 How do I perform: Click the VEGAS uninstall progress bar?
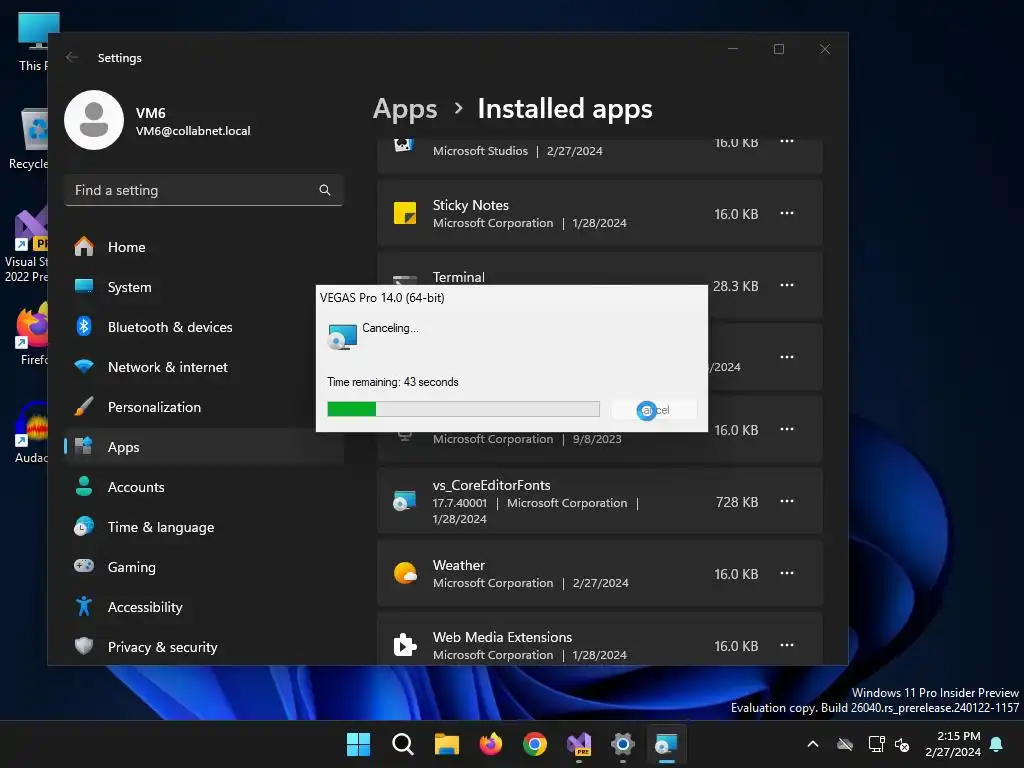pos(463,409)
